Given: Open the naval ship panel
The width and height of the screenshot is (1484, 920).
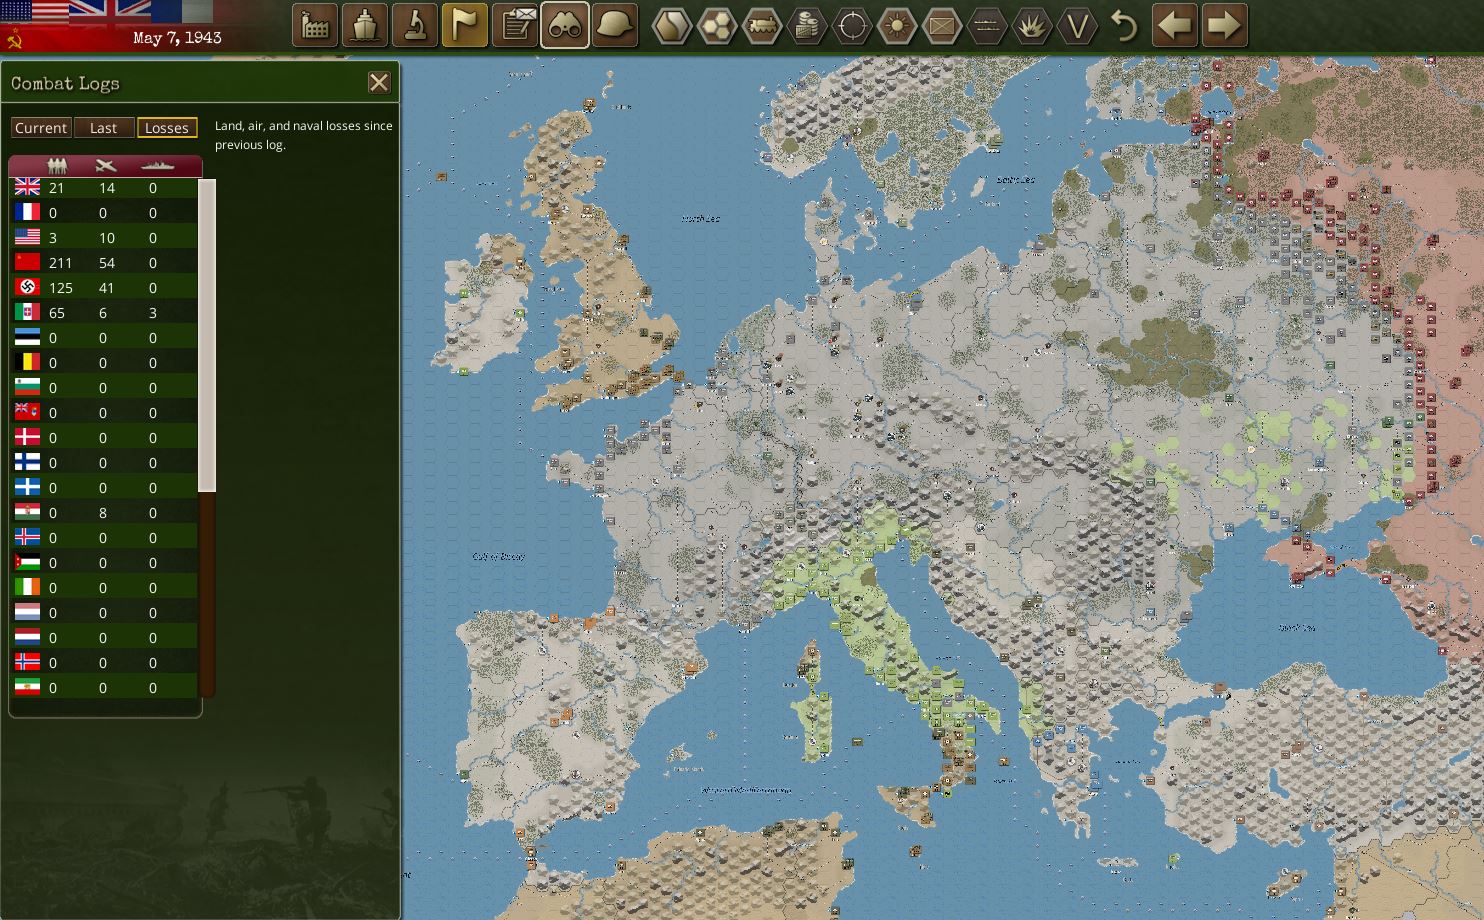Looking at the screenshot, I should [x=365, y=26].
